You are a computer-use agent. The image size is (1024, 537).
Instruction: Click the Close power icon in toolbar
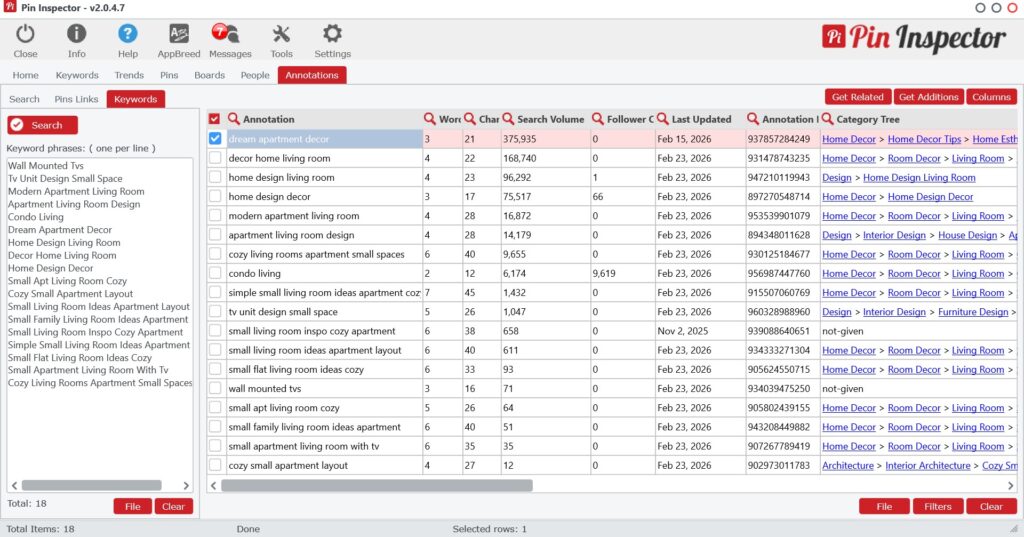click(x=25, y=34)
